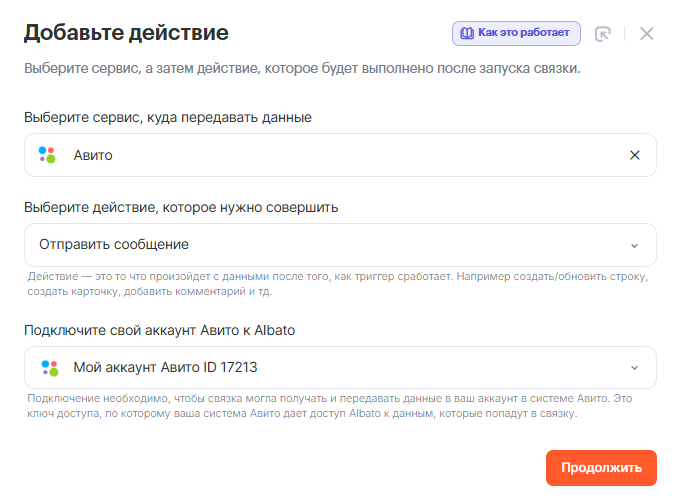Click the book icon in the help button

[466, 33]
